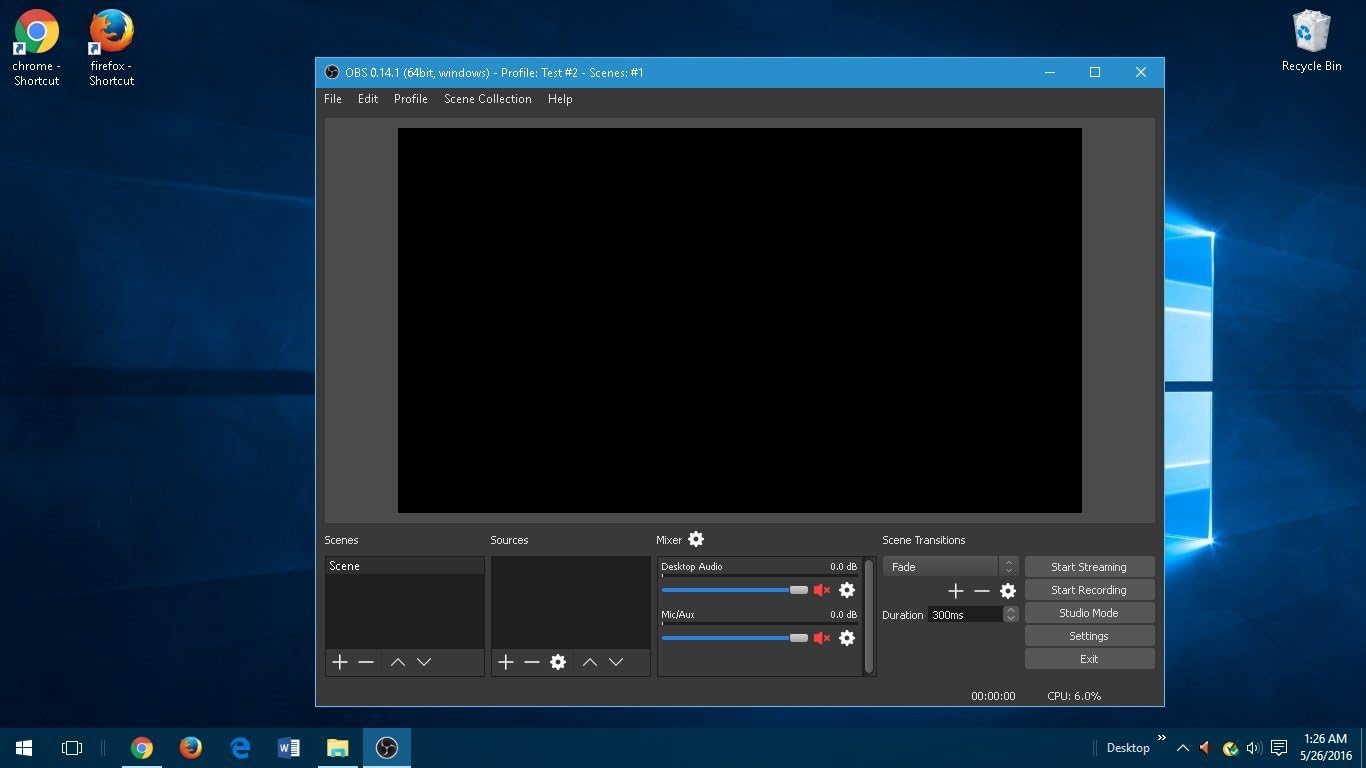The height and width of the screenshot is (768, 1366).
Task: Toggle Desktop Audio mute speaker
Action: [x=822, y=590]
